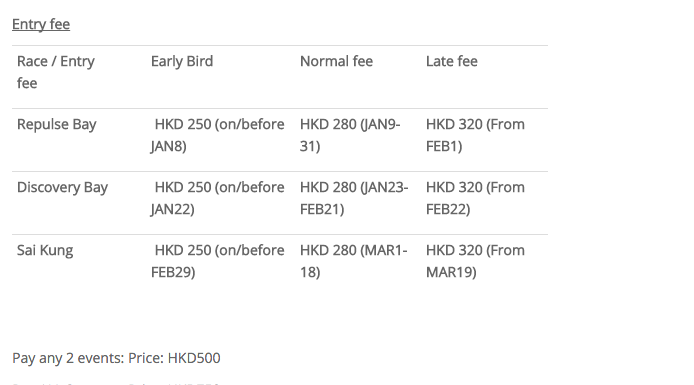Click Repulse Bay early bird HKD 250 cell
The width and height of the screenshot is (694, 385).
tap(217, 135)
